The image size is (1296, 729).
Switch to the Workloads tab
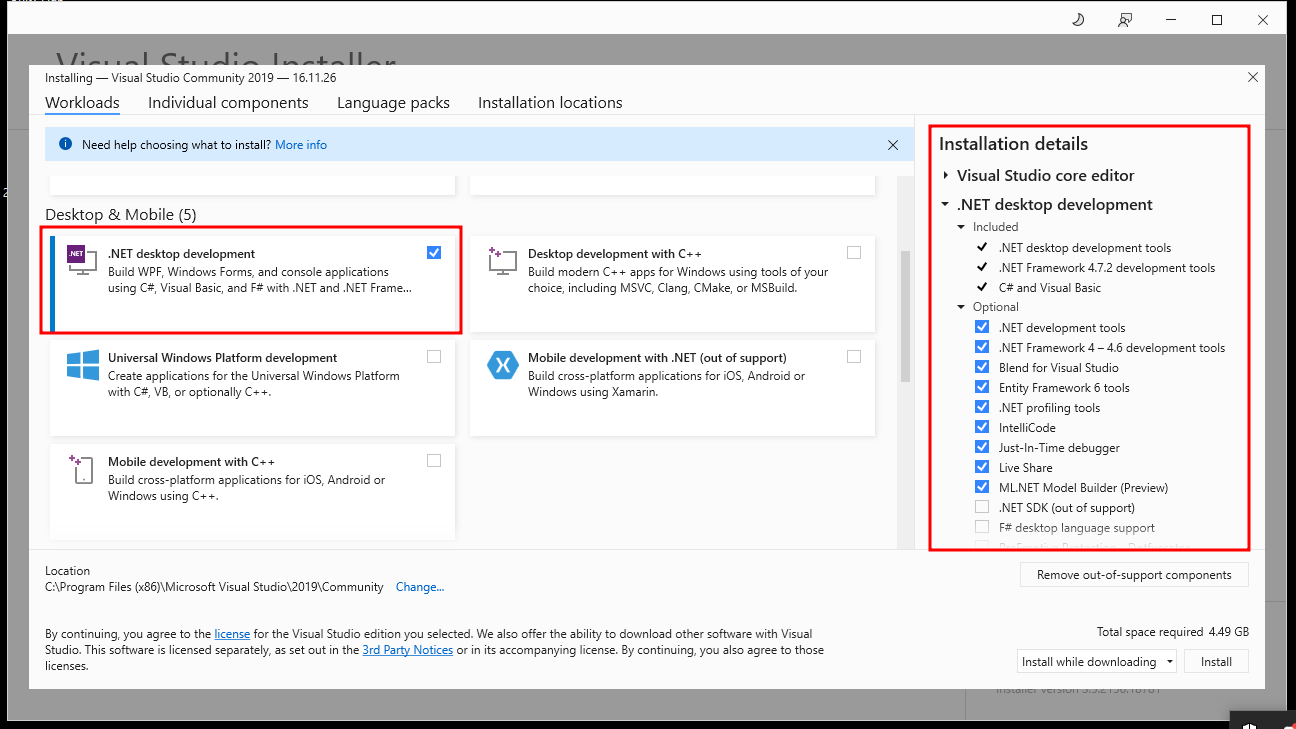click(x=82, y=103)
